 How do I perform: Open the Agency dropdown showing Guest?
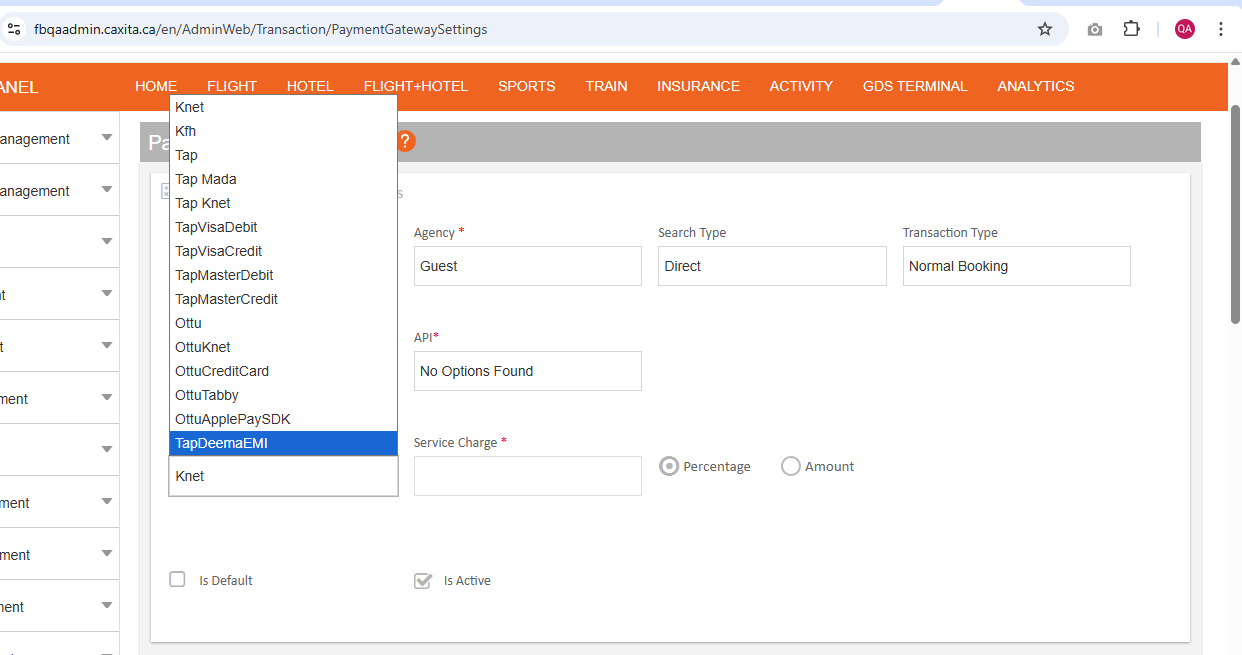pos(527,266)
